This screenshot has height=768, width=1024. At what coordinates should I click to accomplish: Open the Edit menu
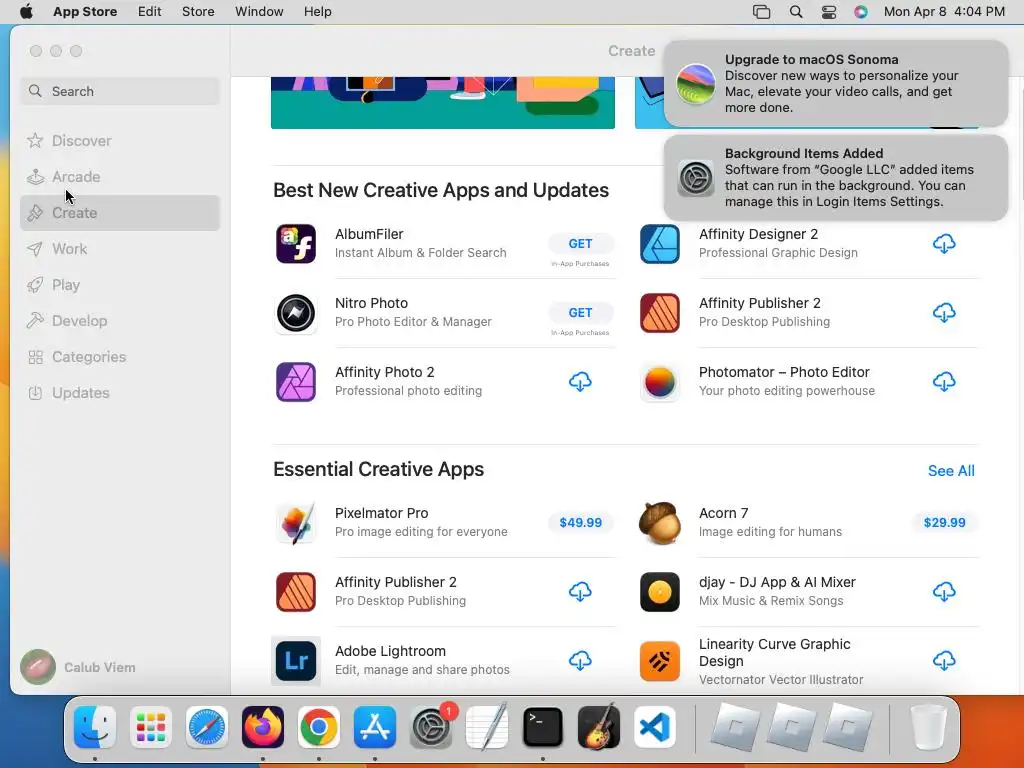pyautogui.click(x=150, y=12)
